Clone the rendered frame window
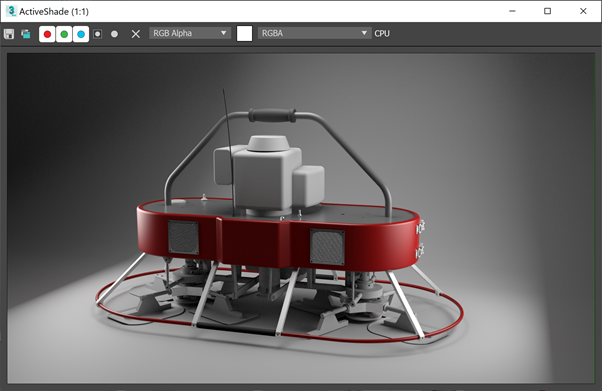 click(26, 34)
